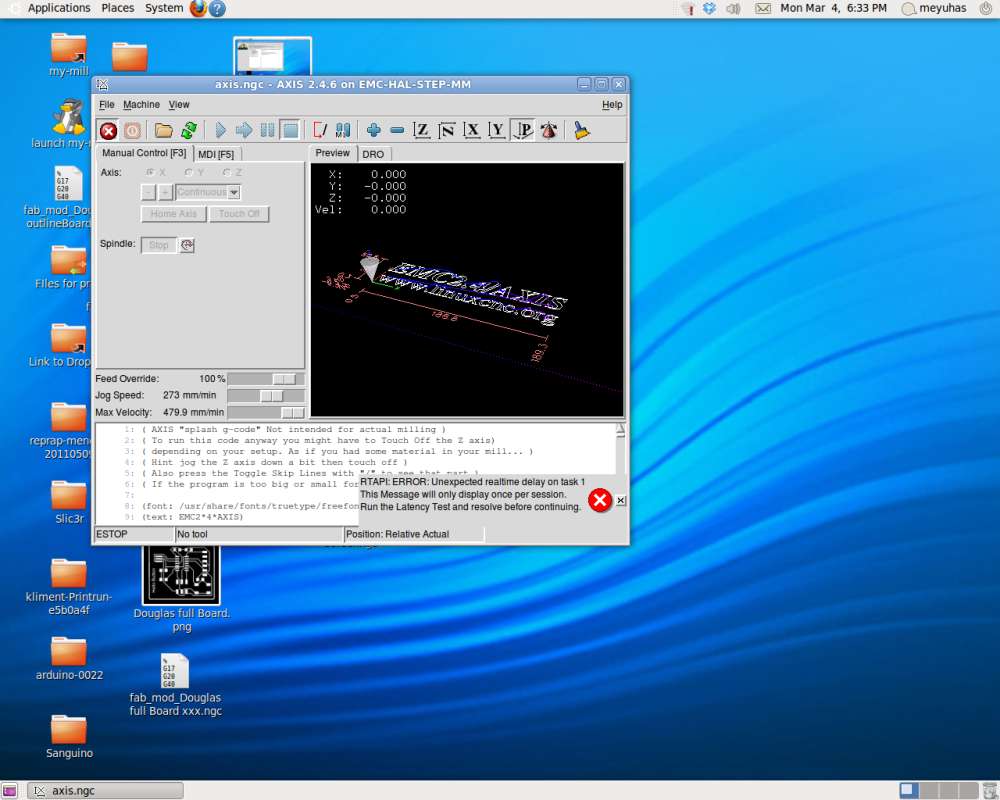
Task: Click the axis.ngc taskbar button
Action: (105, 790)
